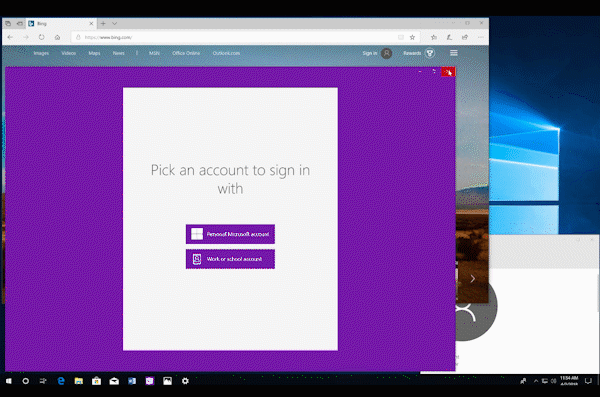Open Videos on Bing navigation
Image resolution: width=600 pixels, height=397 pixels.
pos(68,53)
